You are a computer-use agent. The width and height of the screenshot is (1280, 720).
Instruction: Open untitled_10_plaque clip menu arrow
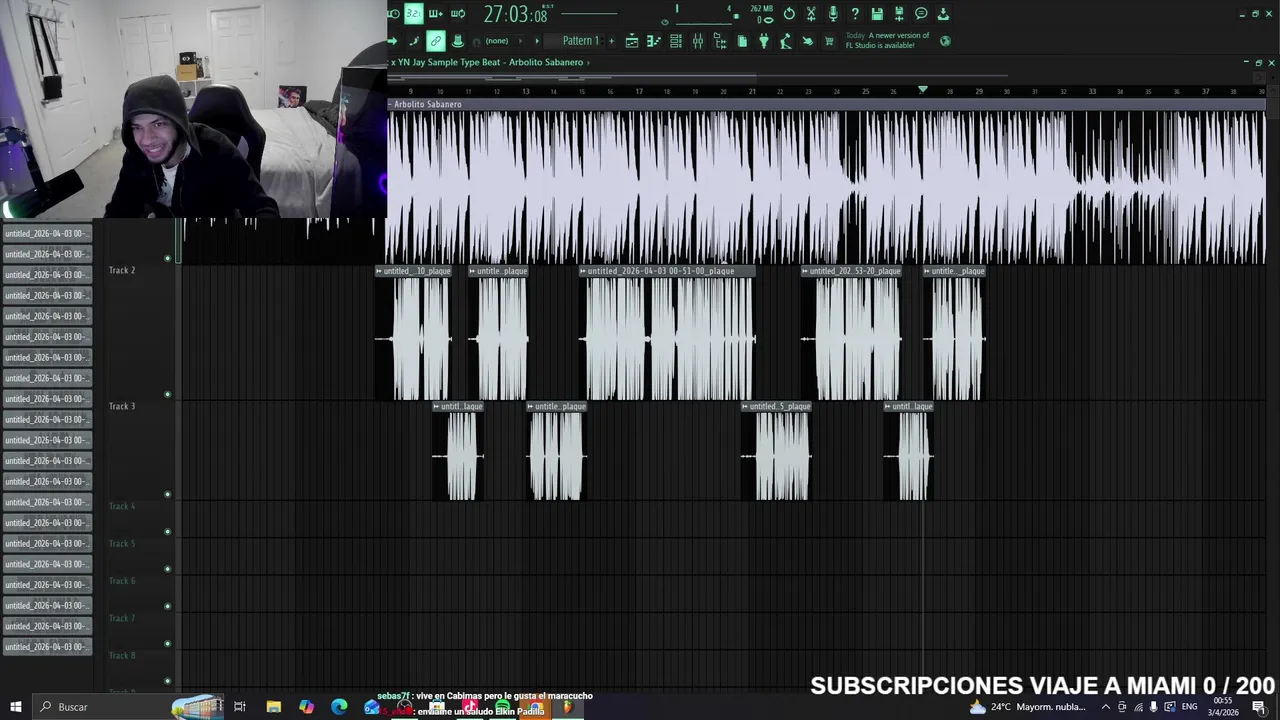click(379, 271)
